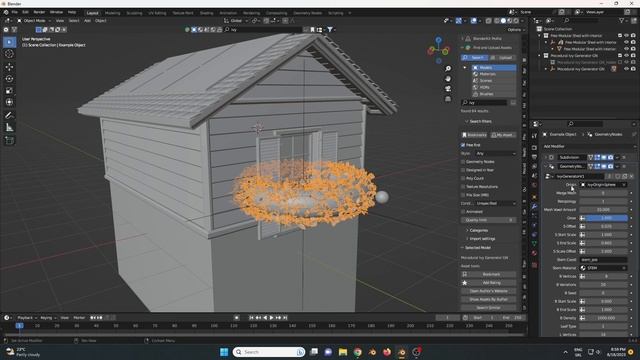The image size is (640, 360).
Task: Select the Annotate tool
Action: (9, 116)
